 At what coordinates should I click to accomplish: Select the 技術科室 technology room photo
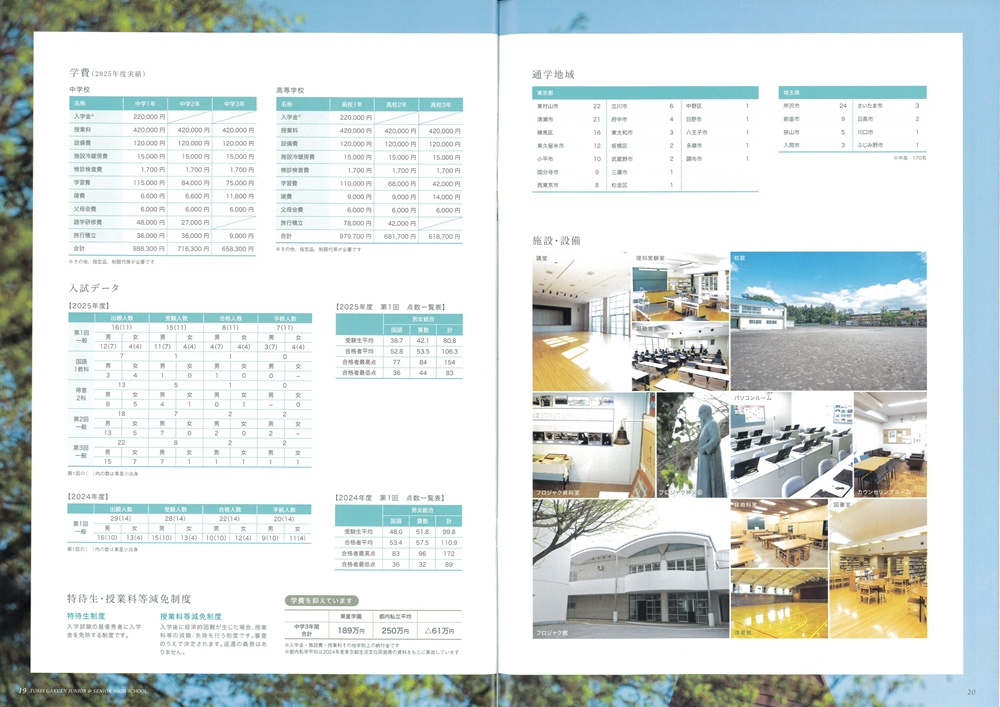tap(779, 535)
